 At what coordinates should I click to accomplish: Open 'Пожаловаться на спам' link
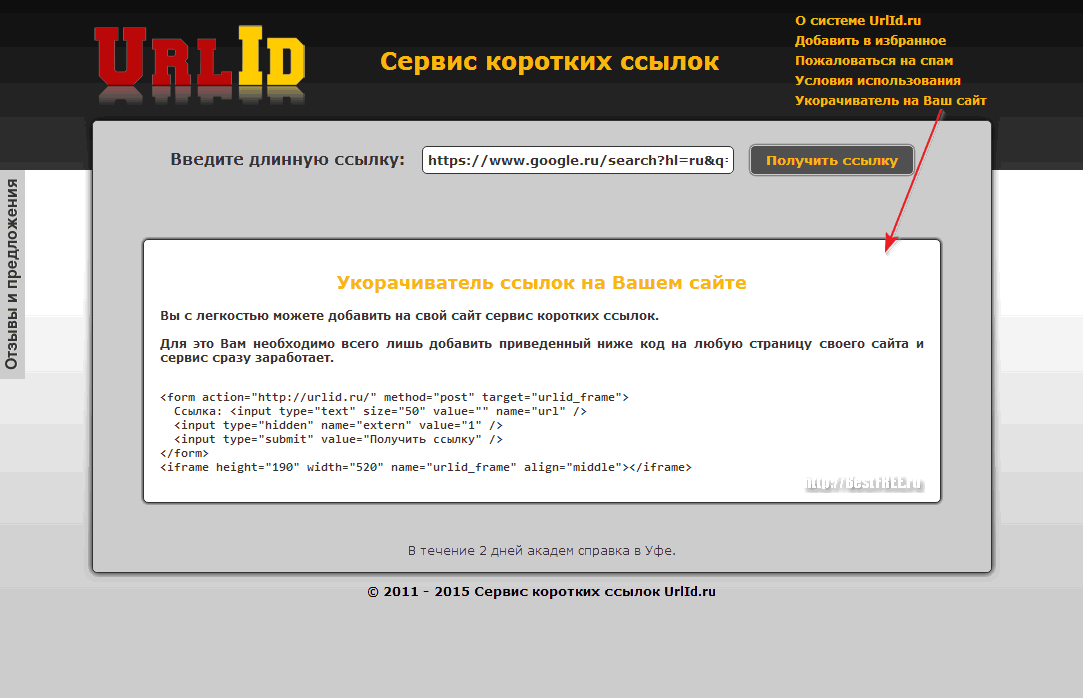click(873, 61)
